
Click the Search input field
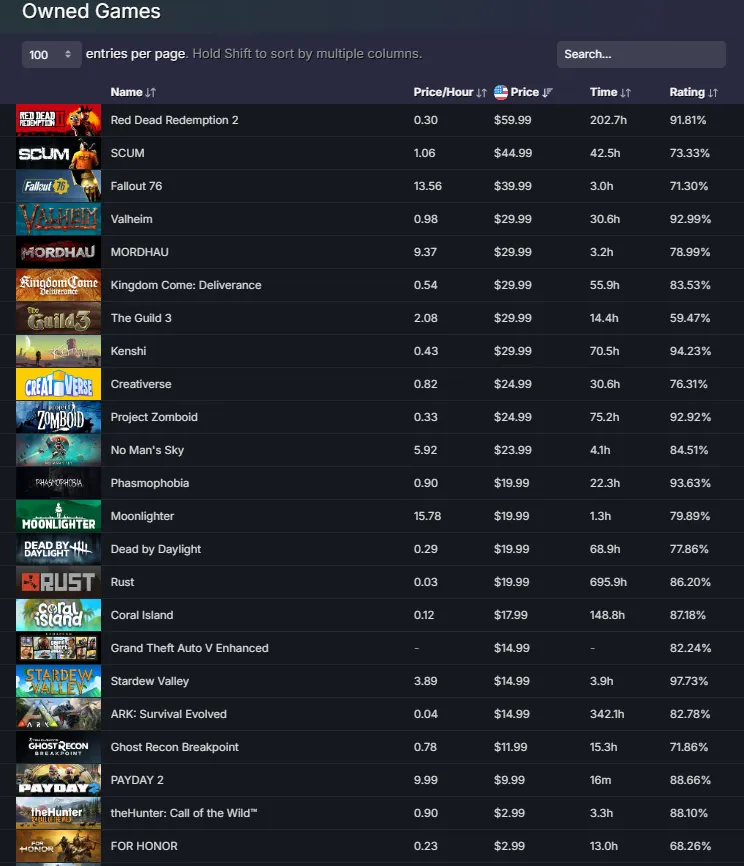click(x=641, y=54)
